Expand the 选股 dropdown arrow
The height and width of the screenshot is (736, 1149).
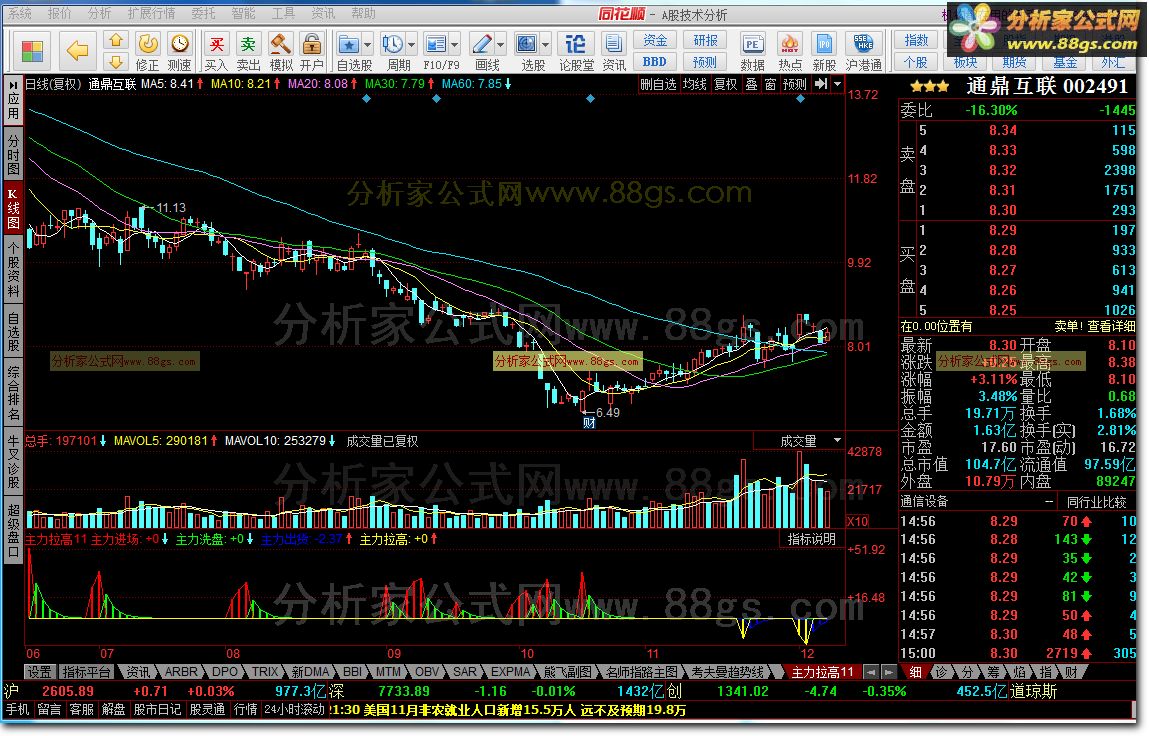click(x=545, y=45)
